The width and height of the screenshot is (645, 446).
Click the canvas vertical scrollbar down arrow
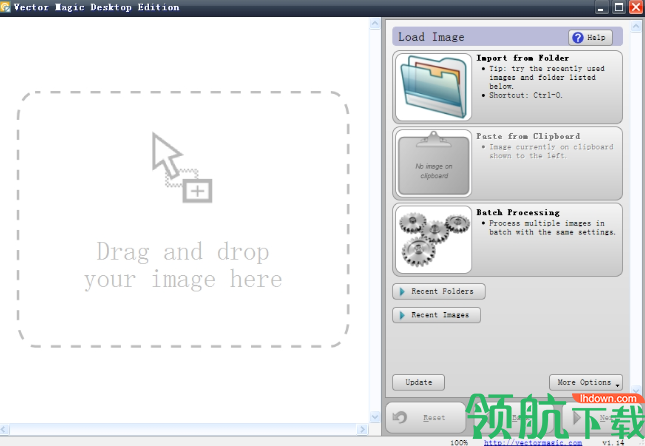tap(375, 417)
